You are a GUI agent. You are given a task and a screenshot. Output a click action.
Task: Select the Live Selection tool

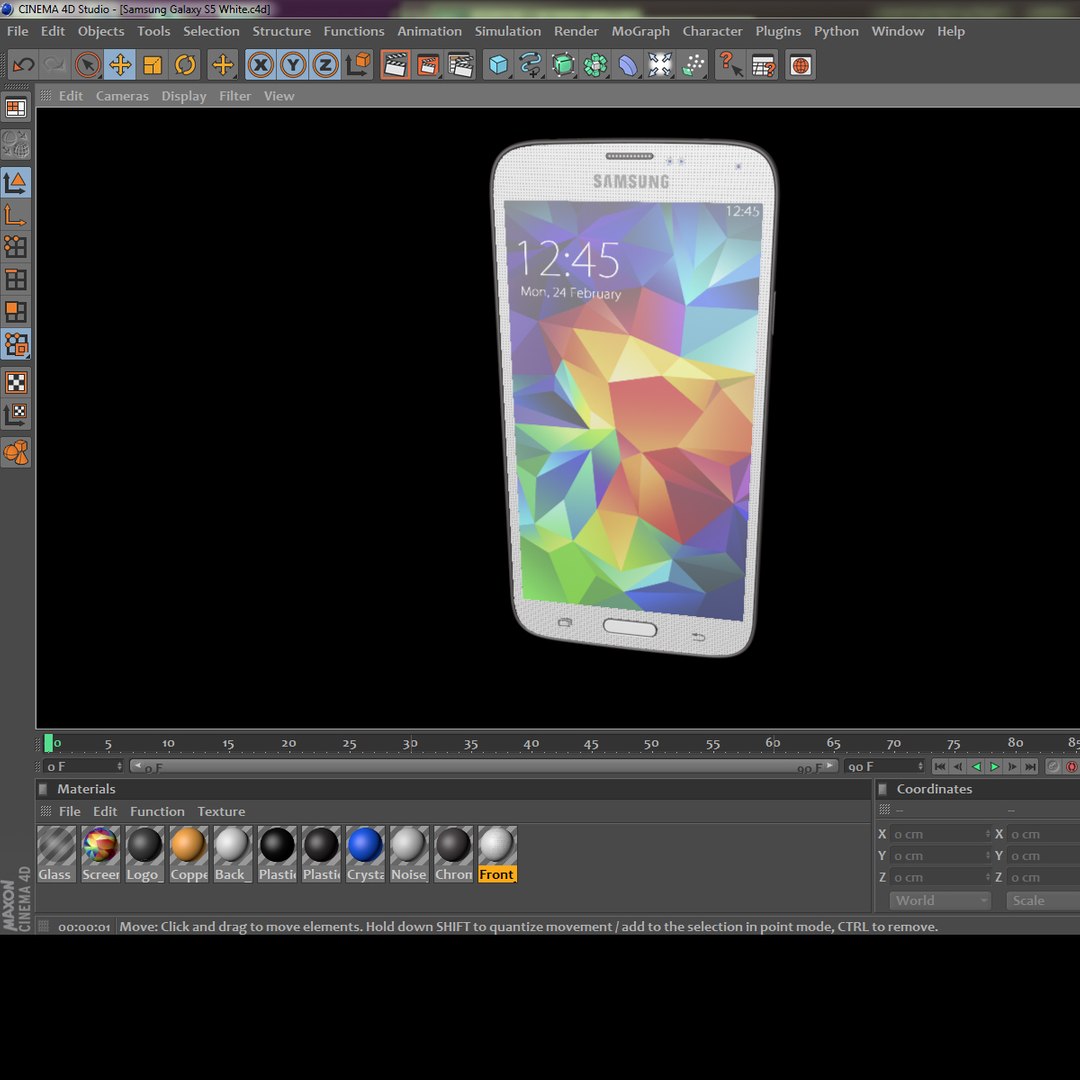pyautogui.click(x=87, y=65)
